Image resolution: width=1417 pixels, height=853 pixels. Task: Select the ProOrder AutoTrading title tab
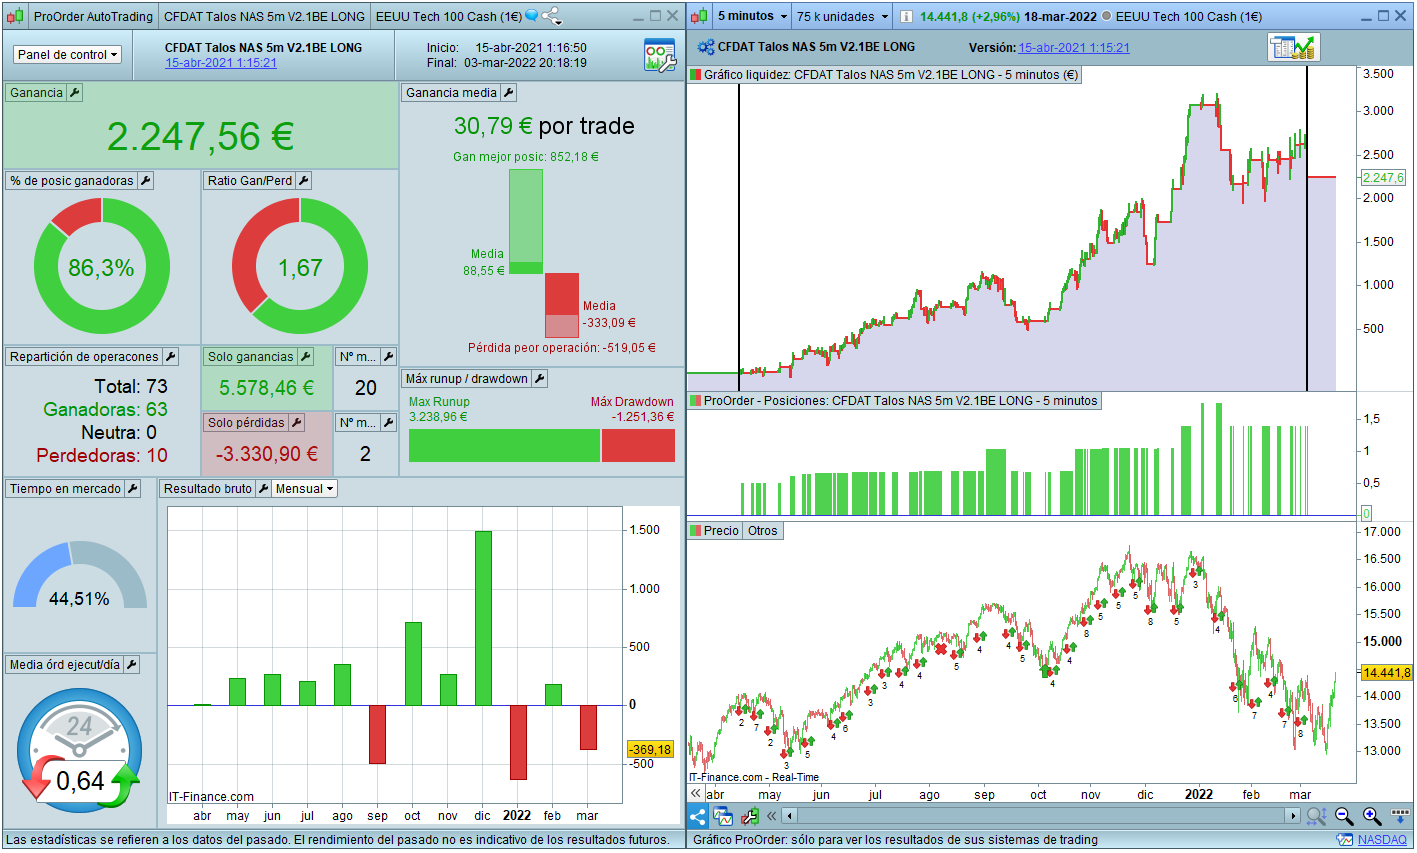(93, 16)
